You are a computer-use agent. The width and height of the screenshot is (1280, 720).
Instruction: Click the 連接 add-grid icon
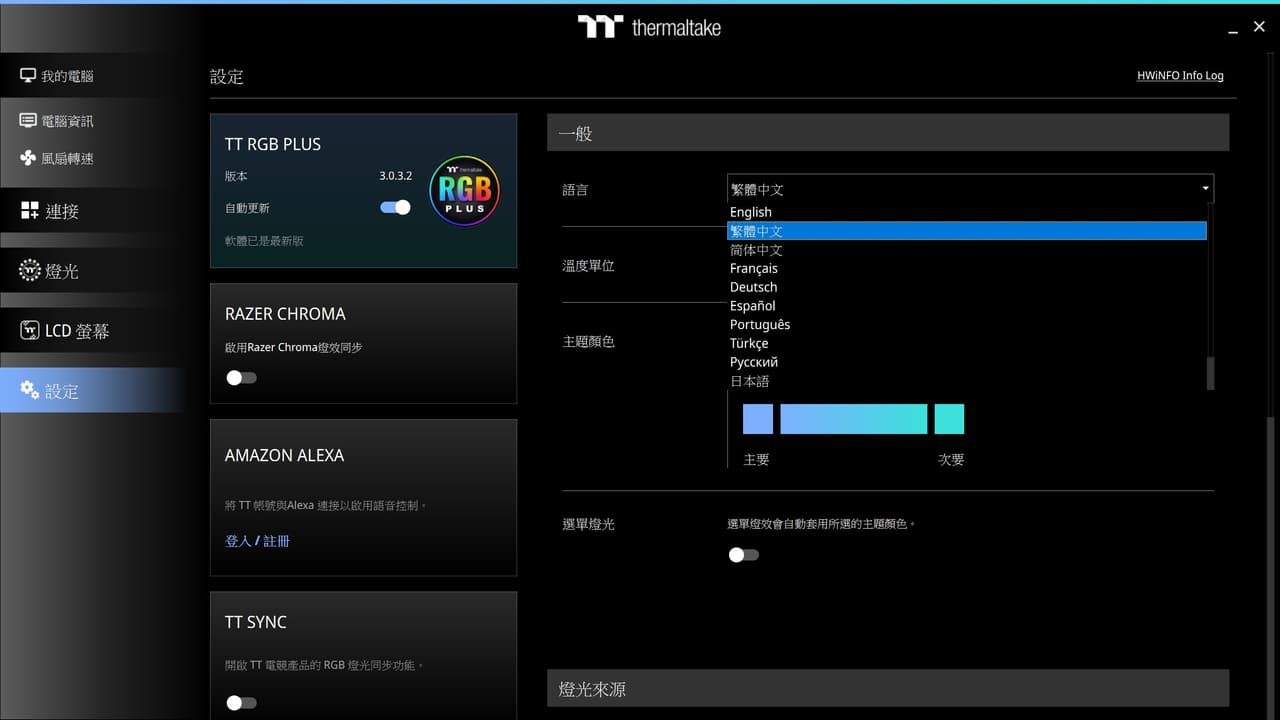[x=30, y=211]
